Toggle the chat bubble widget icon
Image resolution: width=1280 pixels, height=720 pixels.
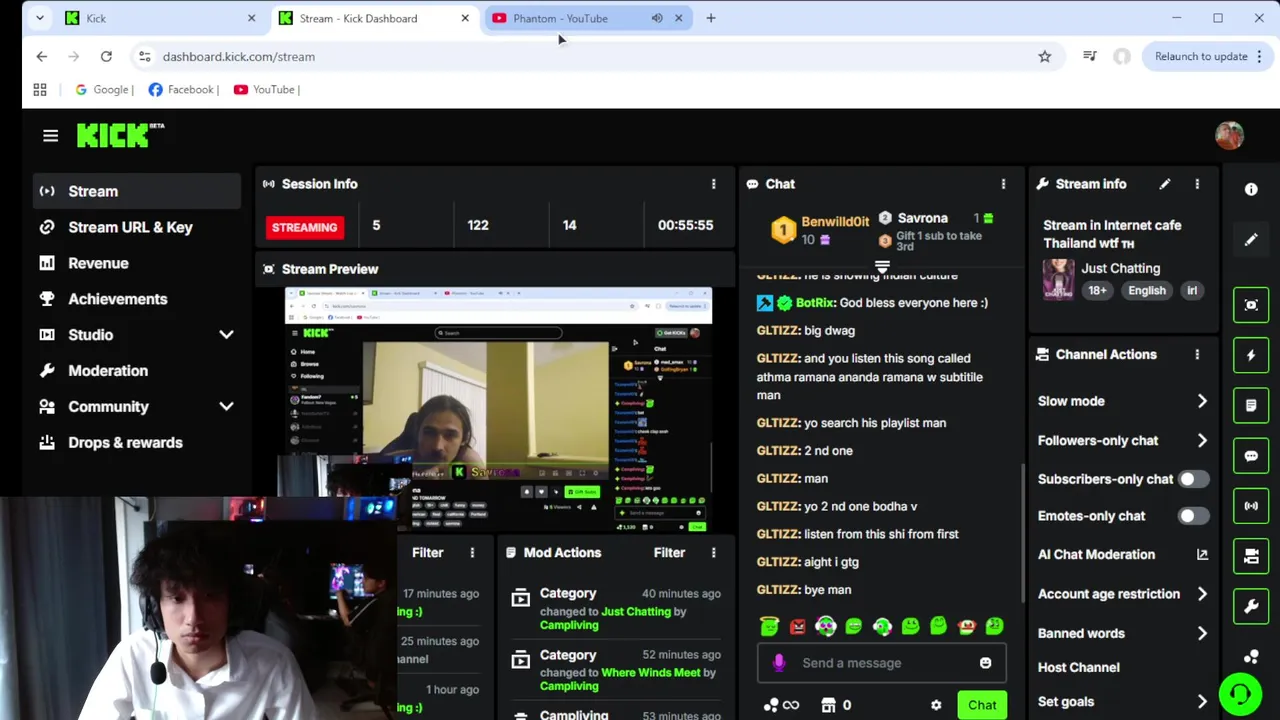[x=1251, y=456]
